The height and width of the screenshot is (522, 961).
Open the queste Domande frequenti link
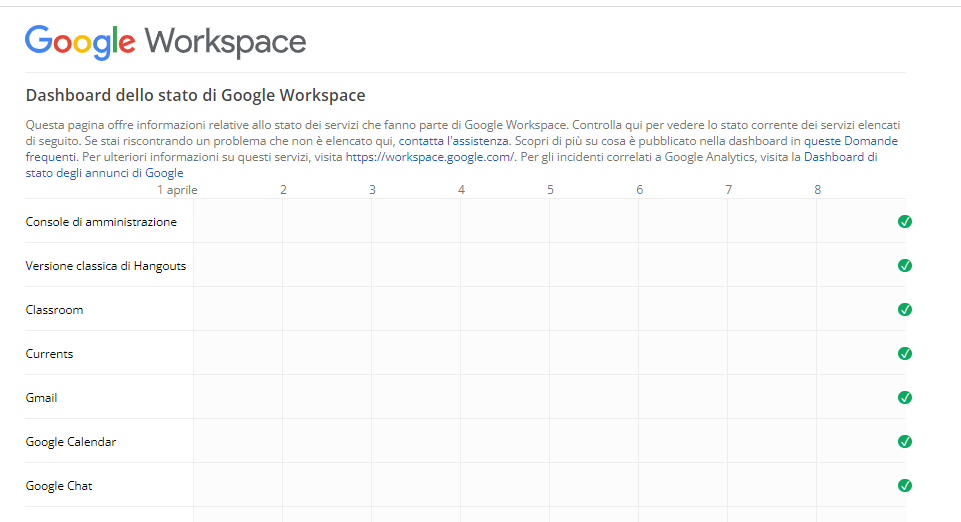tap(851, 141)
